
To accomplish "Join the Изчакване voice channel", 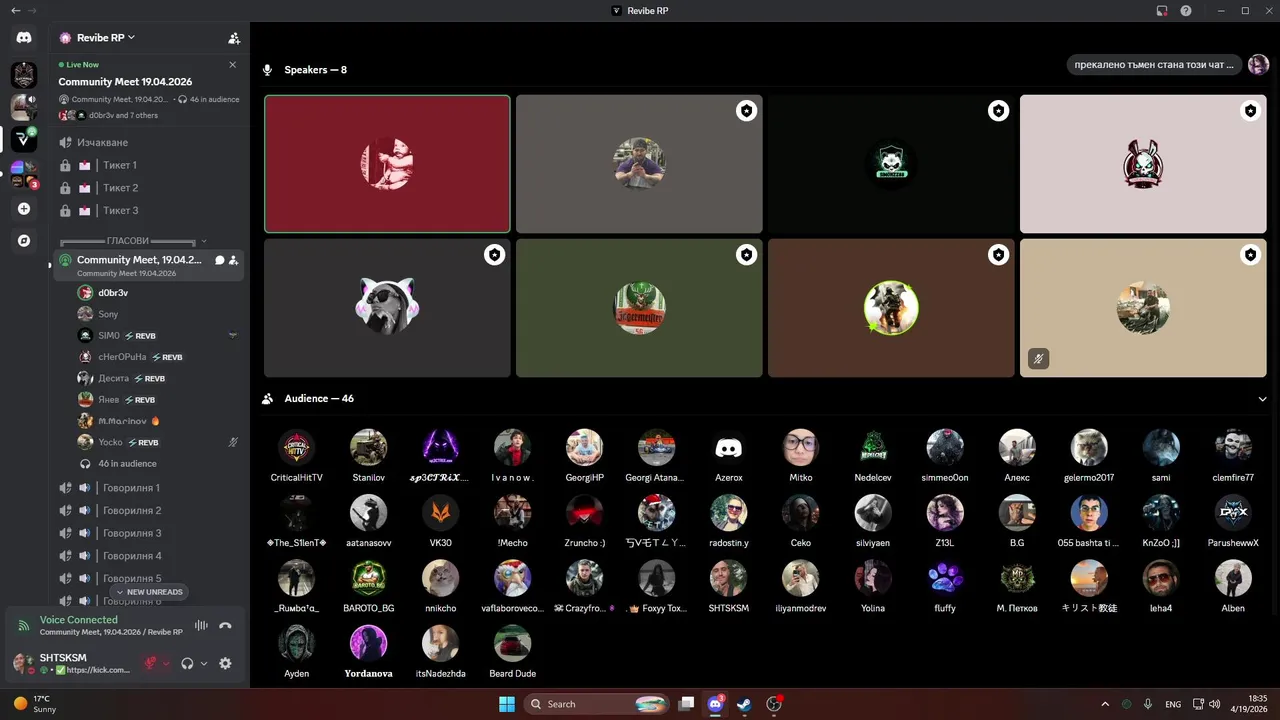I will (148, 143).
